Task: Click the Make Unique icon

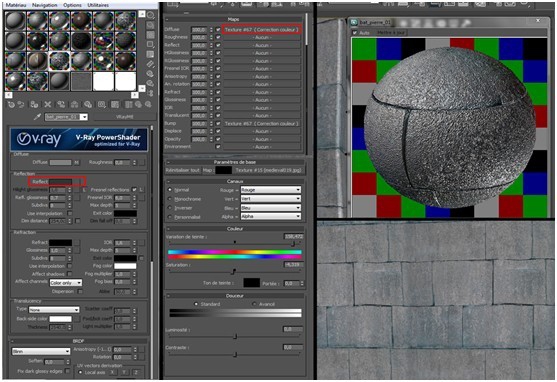Action: tap(74, 104)
